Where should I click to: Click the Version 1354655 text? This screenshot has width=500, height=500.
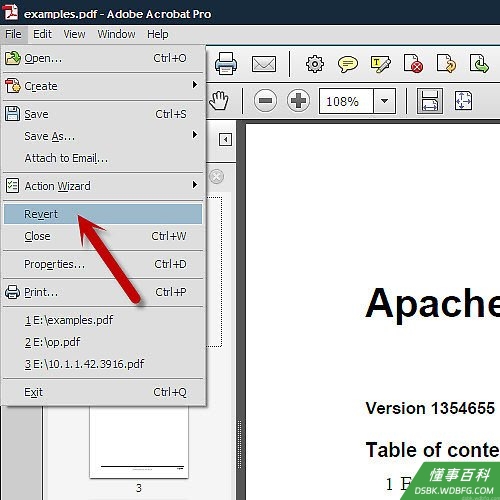pos(430,408)
